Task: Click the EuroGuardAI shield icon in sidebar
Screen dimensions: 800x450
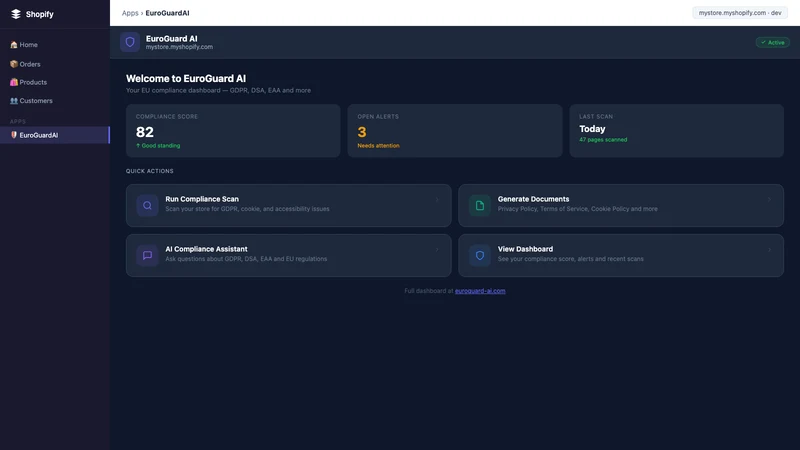Action: click(x=14, y=135)
